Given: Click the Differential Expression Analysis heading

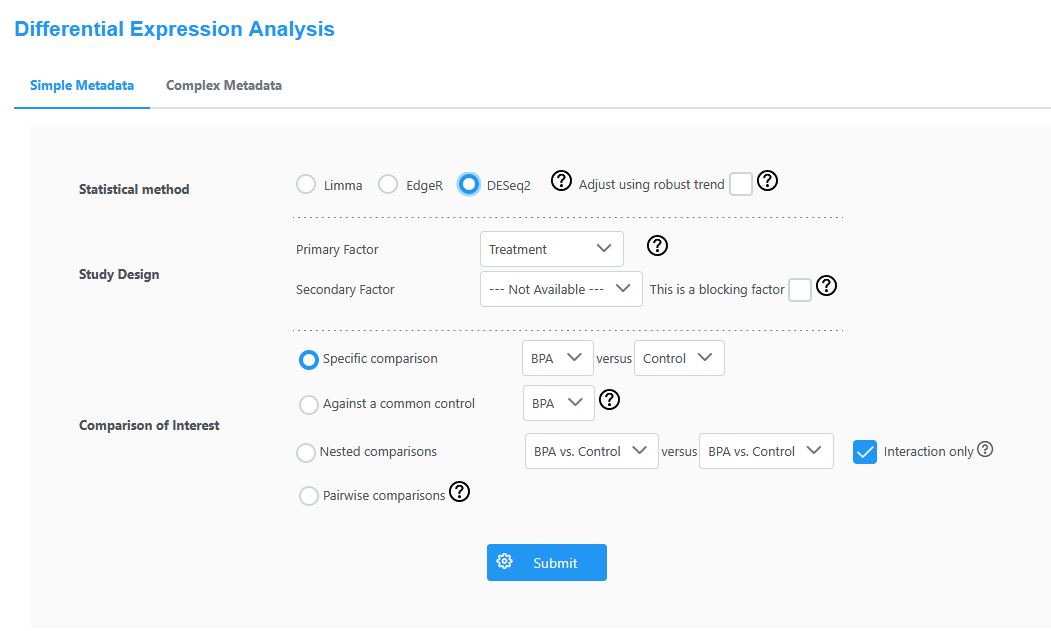Looking at the screenshot, I should pos(174,29).
